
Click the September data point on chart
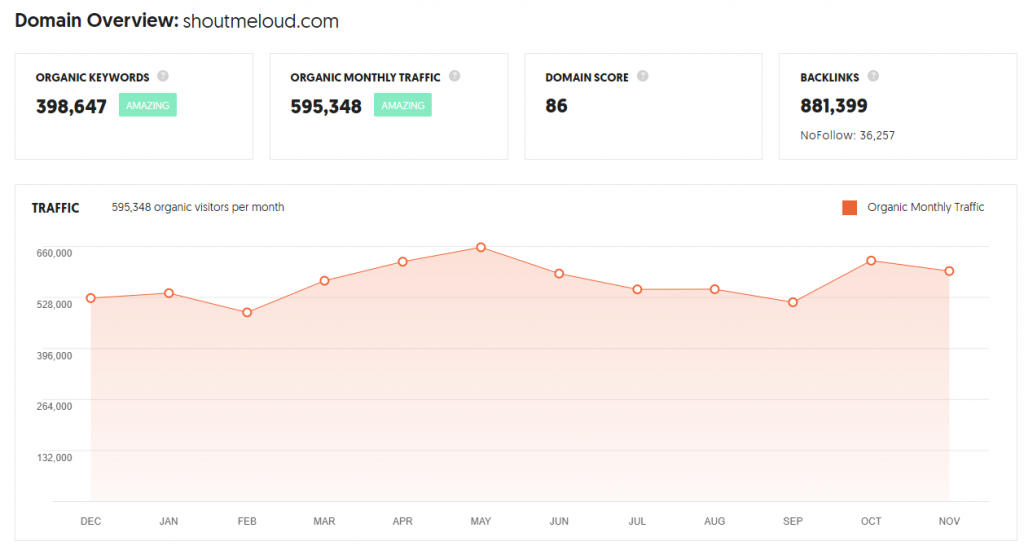point(793,302)
